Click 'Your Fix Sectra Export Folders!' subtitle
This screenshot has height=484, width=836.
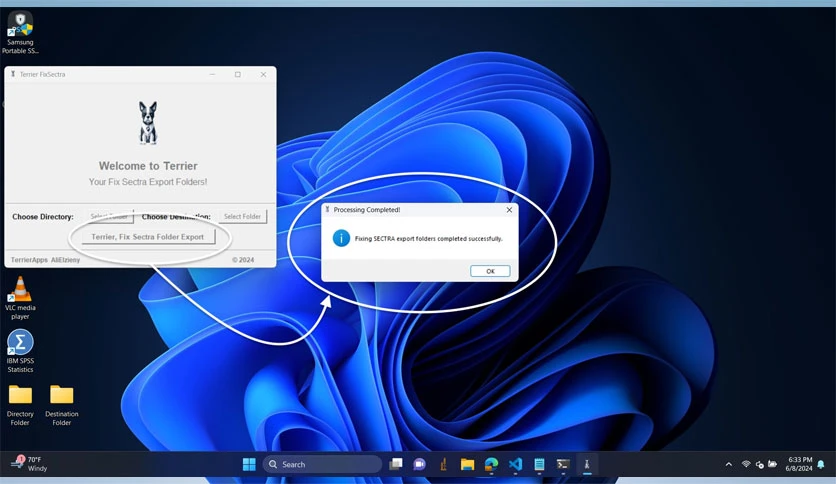[x=148, y=182]
